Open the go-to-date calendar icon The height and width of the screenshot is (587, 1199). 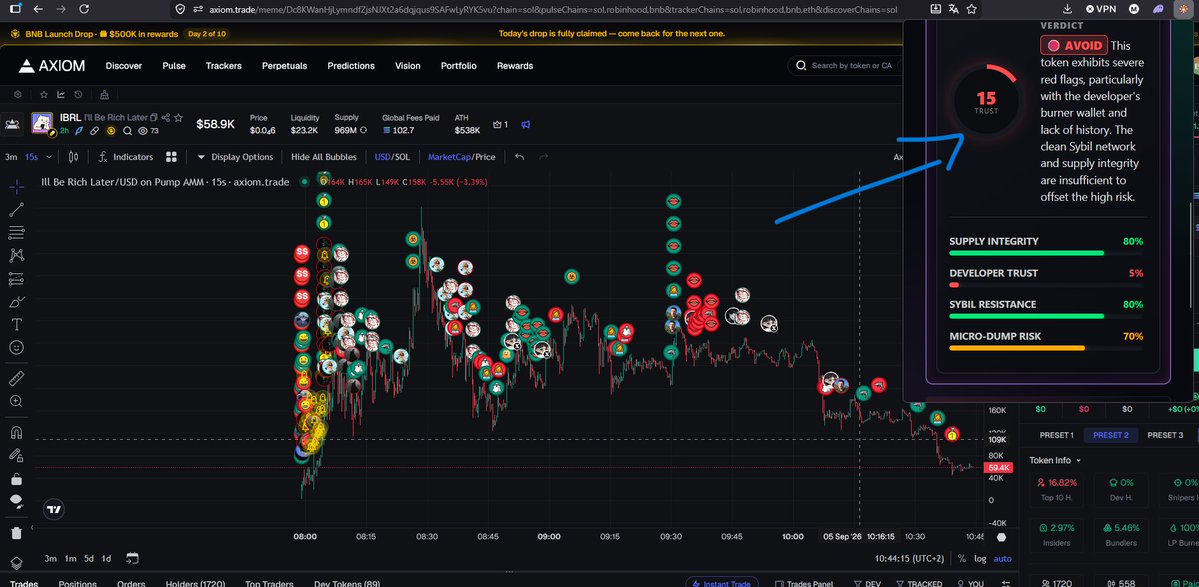coord(132,558)
